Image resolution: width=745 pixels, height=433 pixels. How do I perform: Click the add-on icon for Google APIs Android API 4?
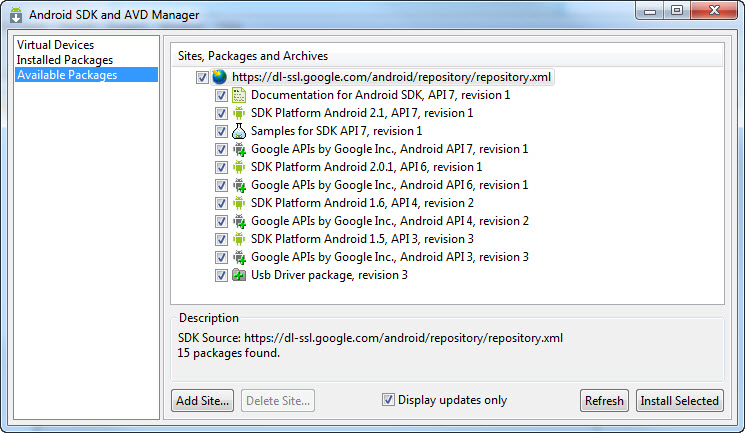point(239,221)
